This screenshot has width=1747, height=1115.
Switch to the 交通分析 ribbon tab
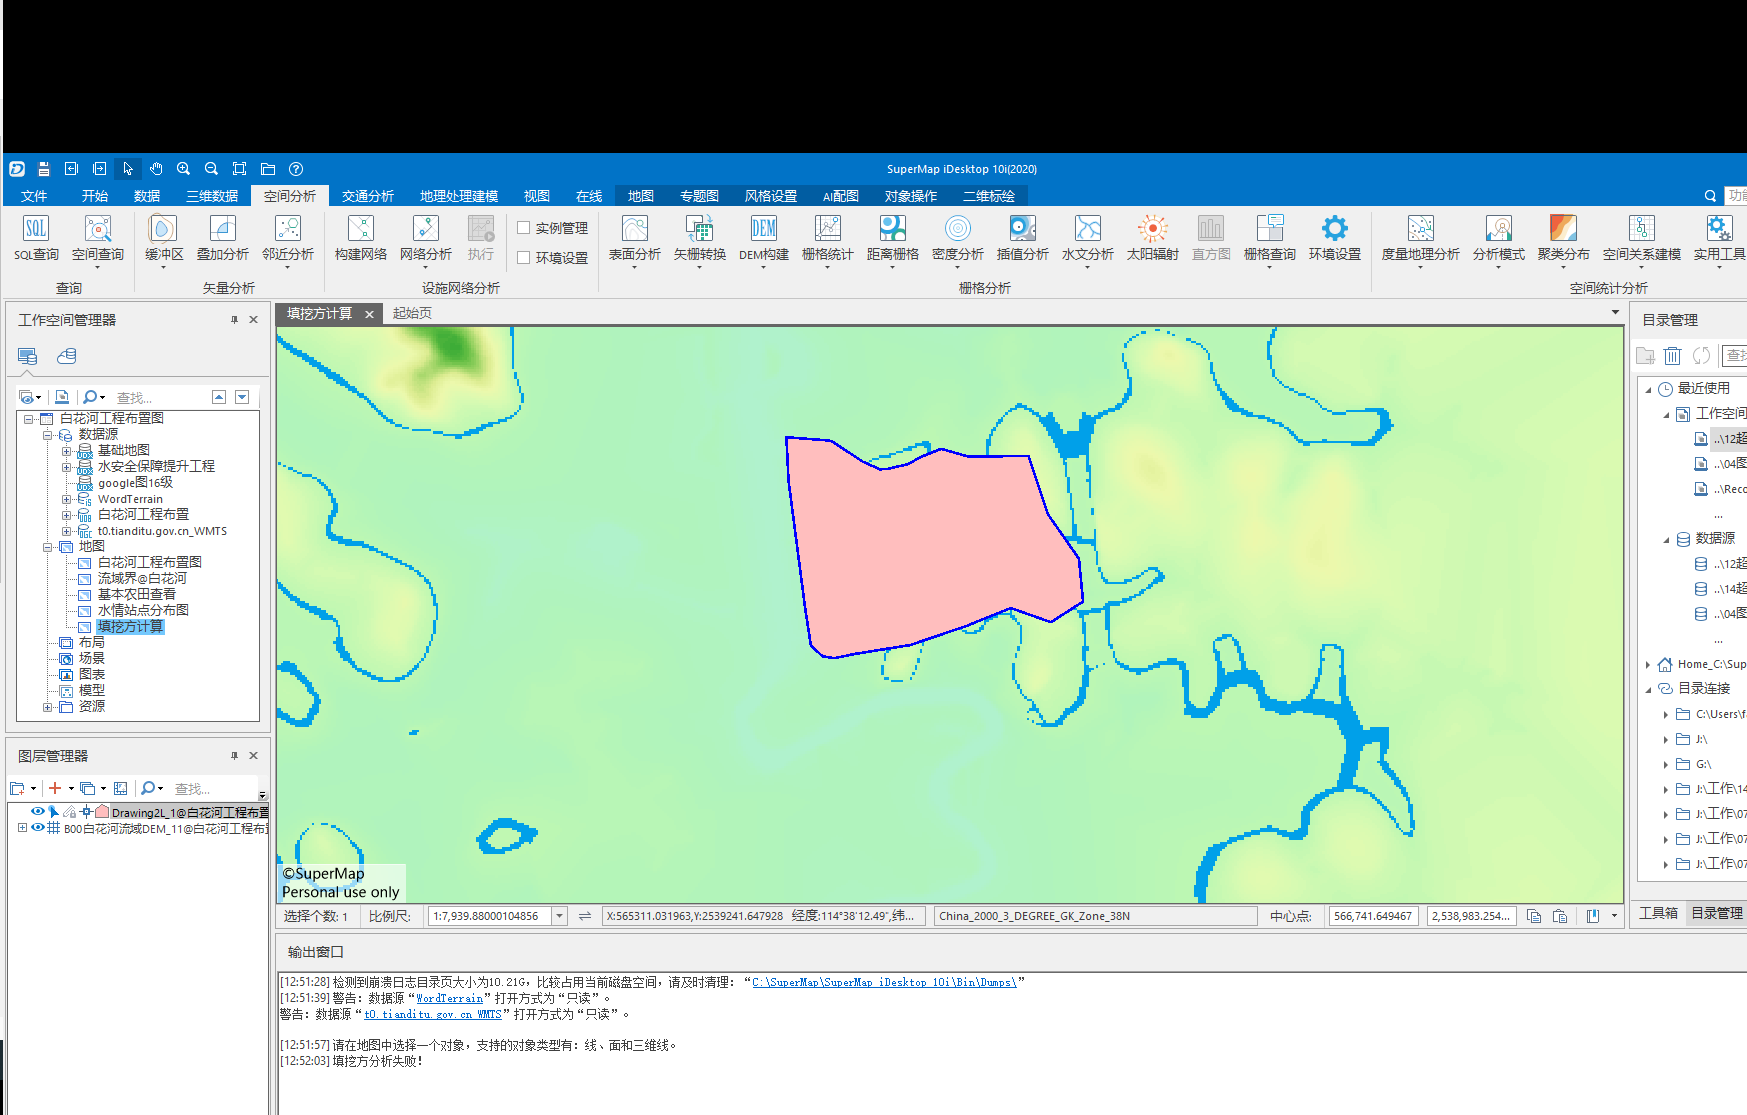point(368,196)
